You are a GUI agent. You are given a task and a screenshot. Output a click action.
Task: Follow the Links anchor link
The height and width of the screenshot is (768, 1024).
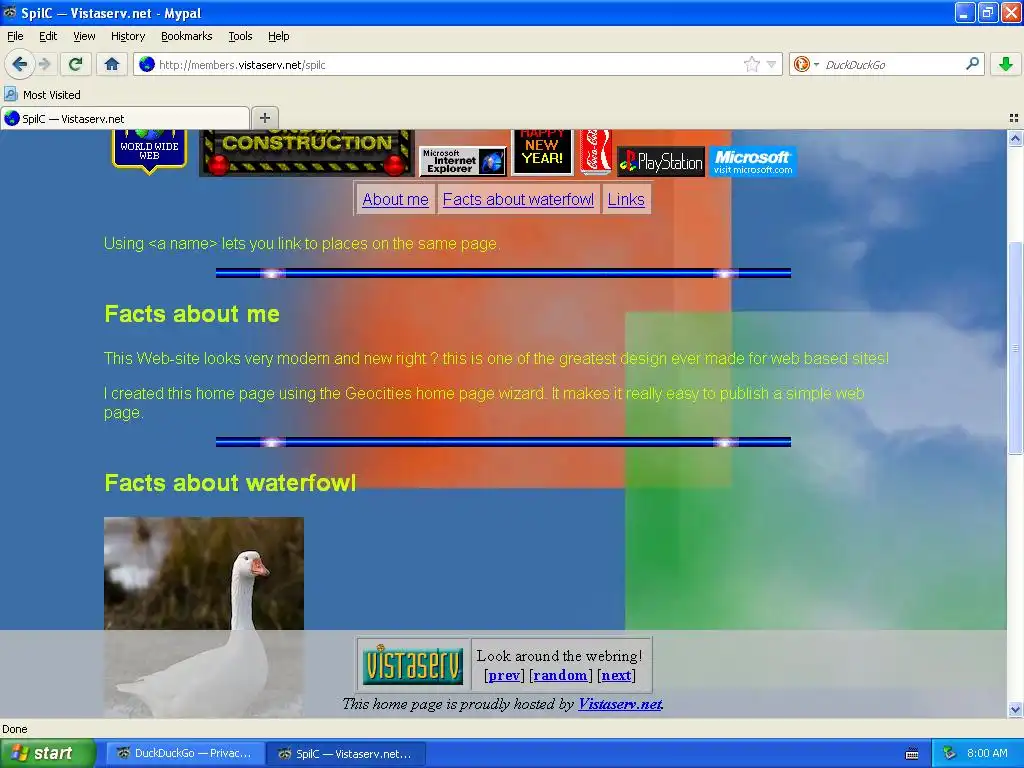click(626, 199)
